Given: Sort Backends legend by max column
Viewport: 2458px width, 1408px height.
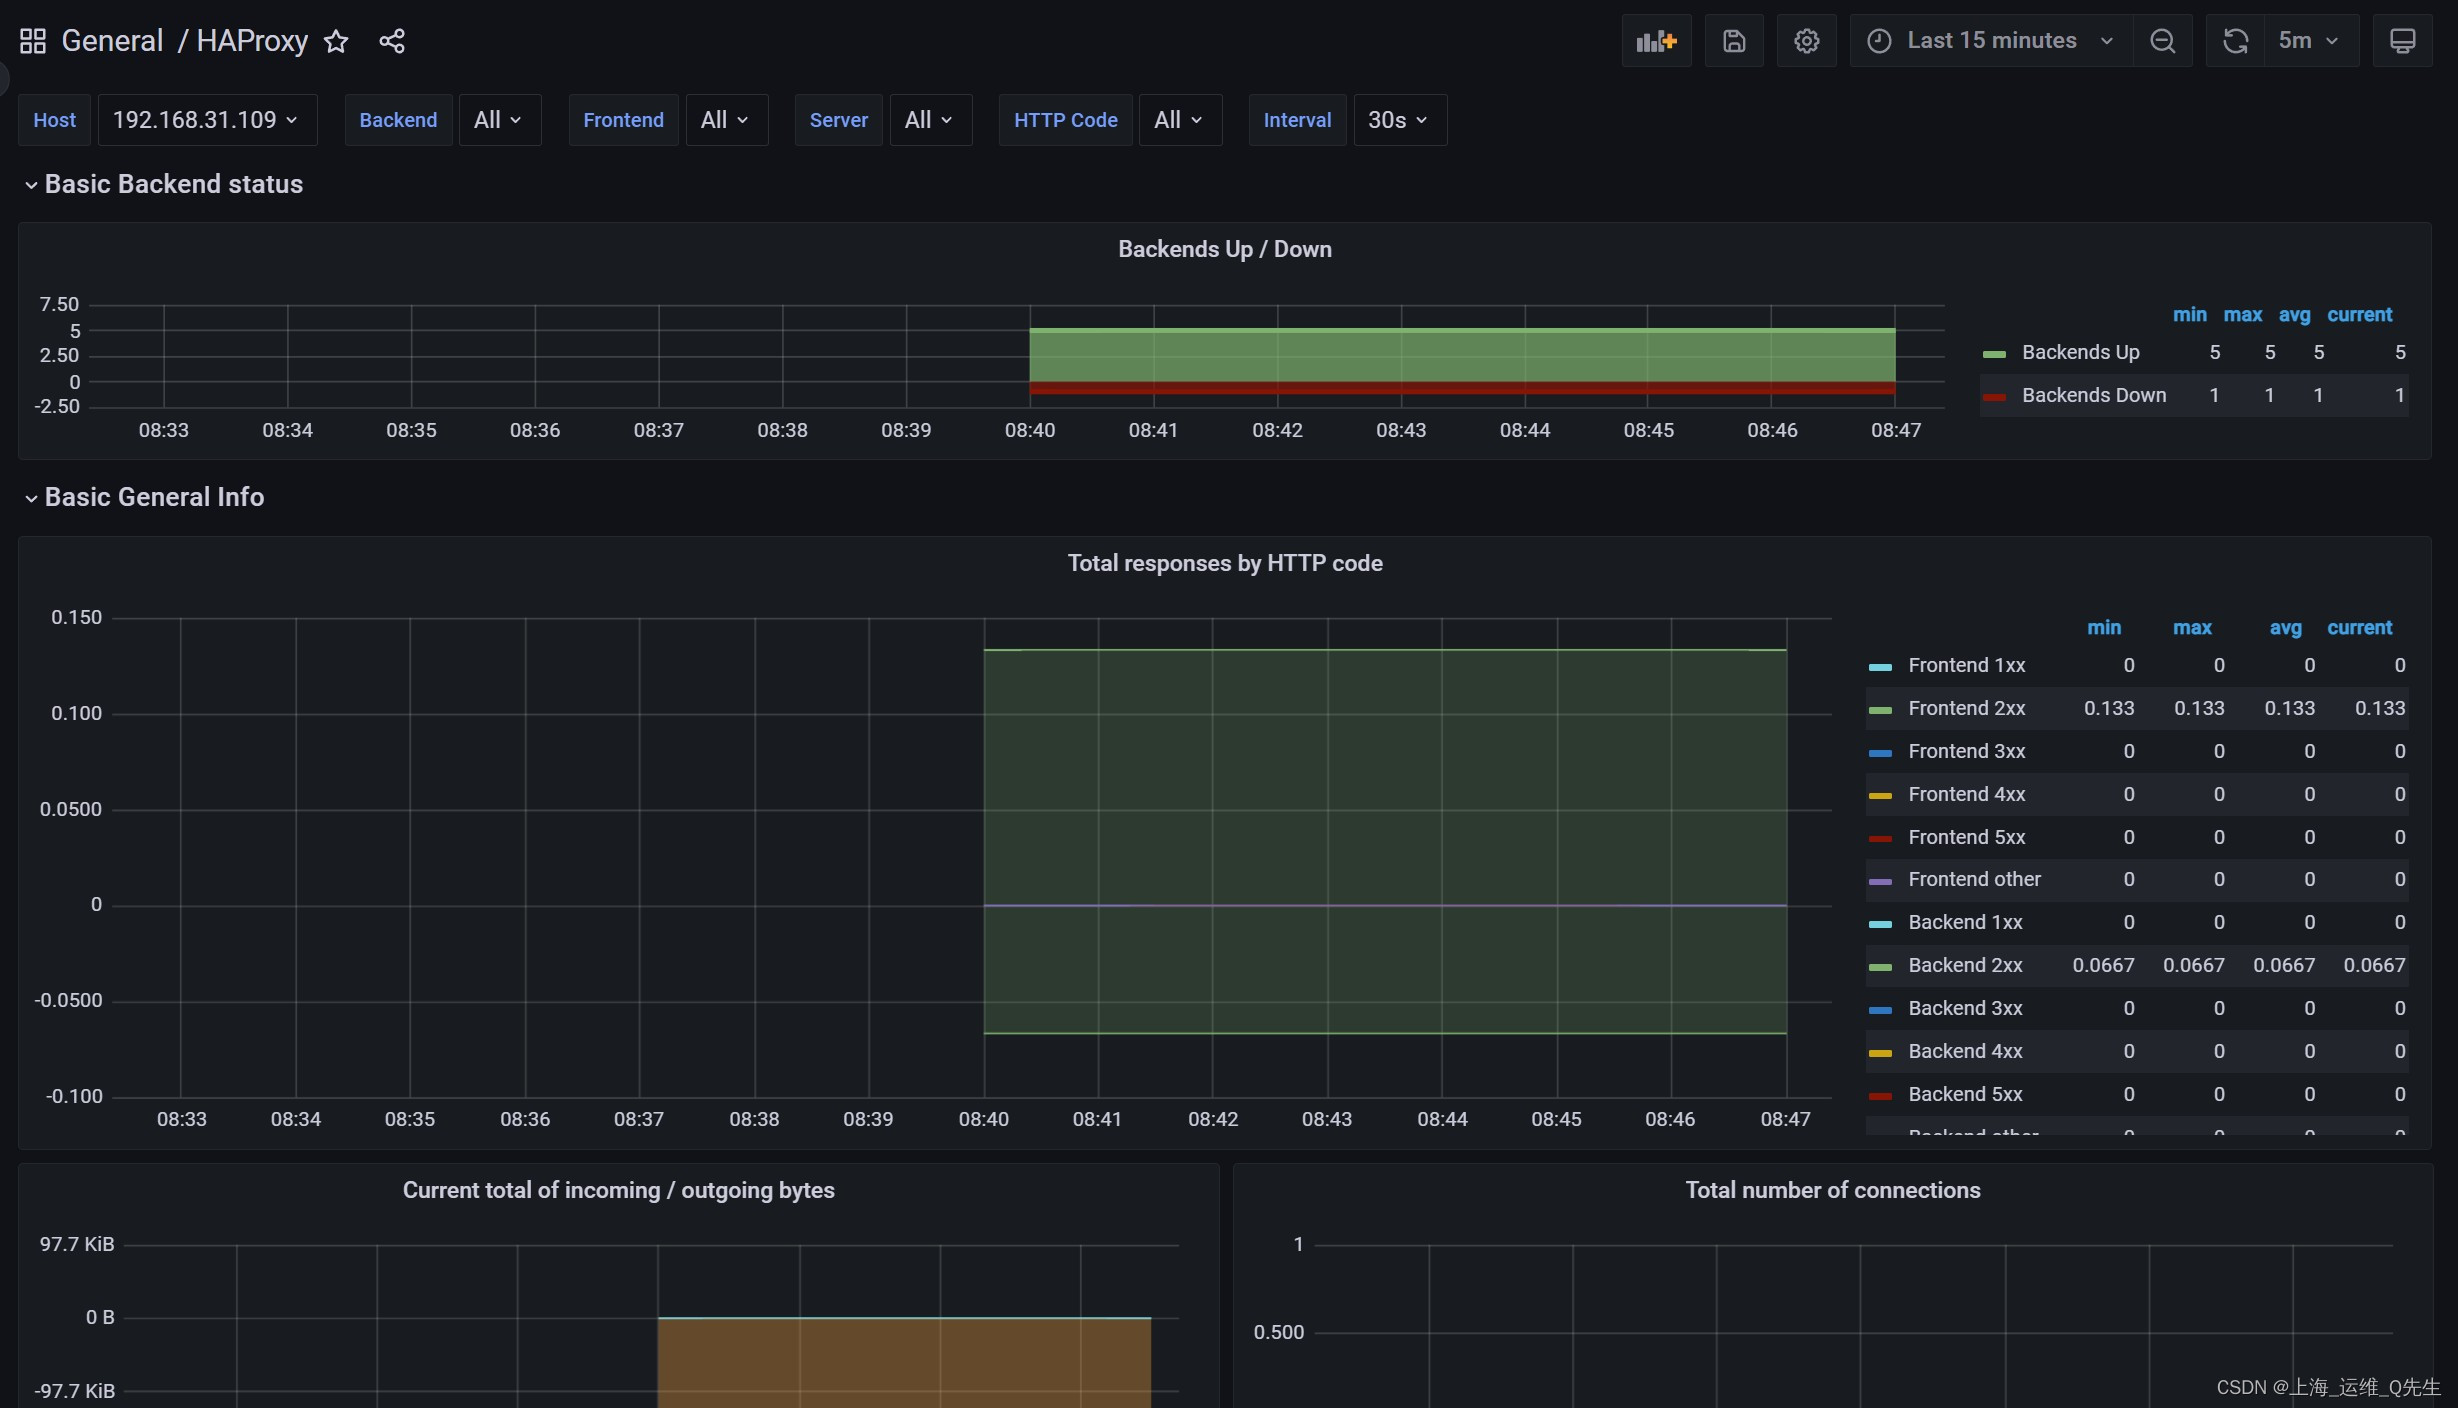Looking at the screenshot, I should [2243, 314].
